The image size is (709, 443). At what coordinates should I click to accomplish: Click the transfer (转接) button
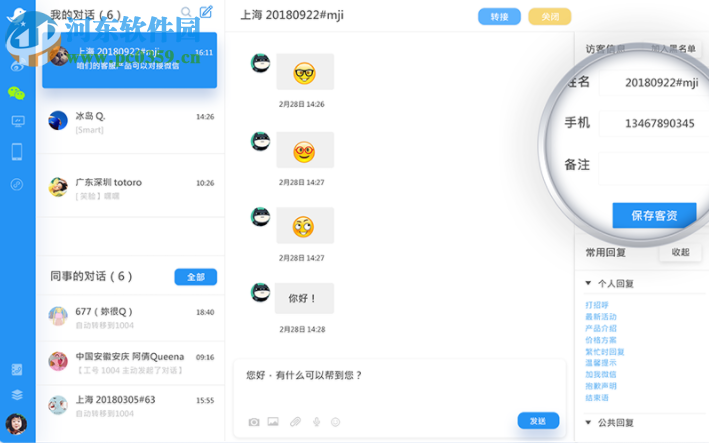(499, 17)
